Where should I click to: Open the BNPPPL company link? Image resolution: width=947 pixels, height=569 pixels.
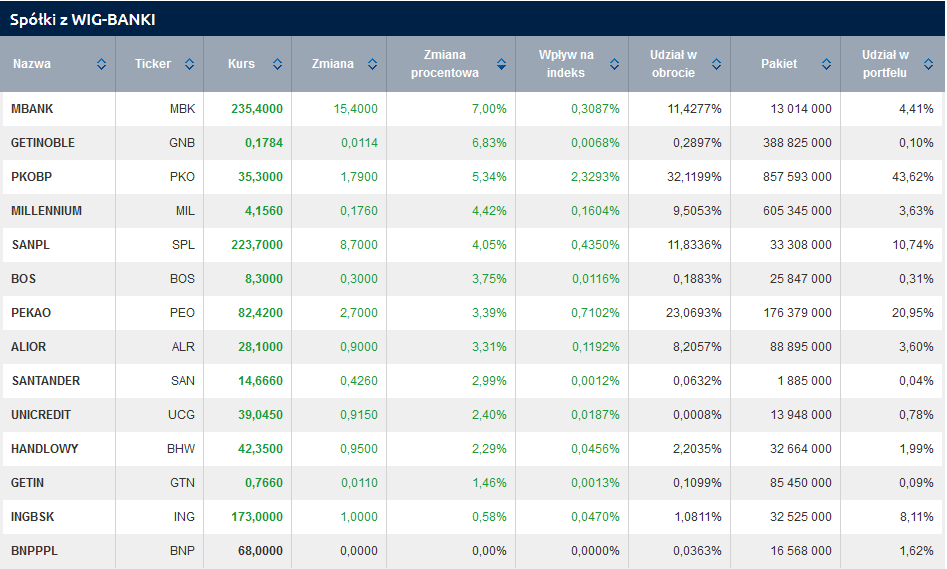click(x=34, y=551)
